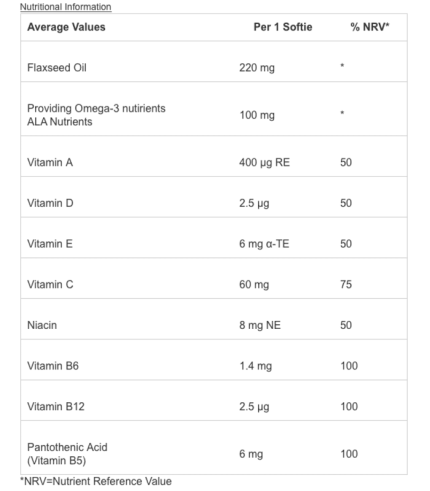The image size is (430, 491).
Task: Click the Per 1 Softie column header
Action: [x=283, y=27]
